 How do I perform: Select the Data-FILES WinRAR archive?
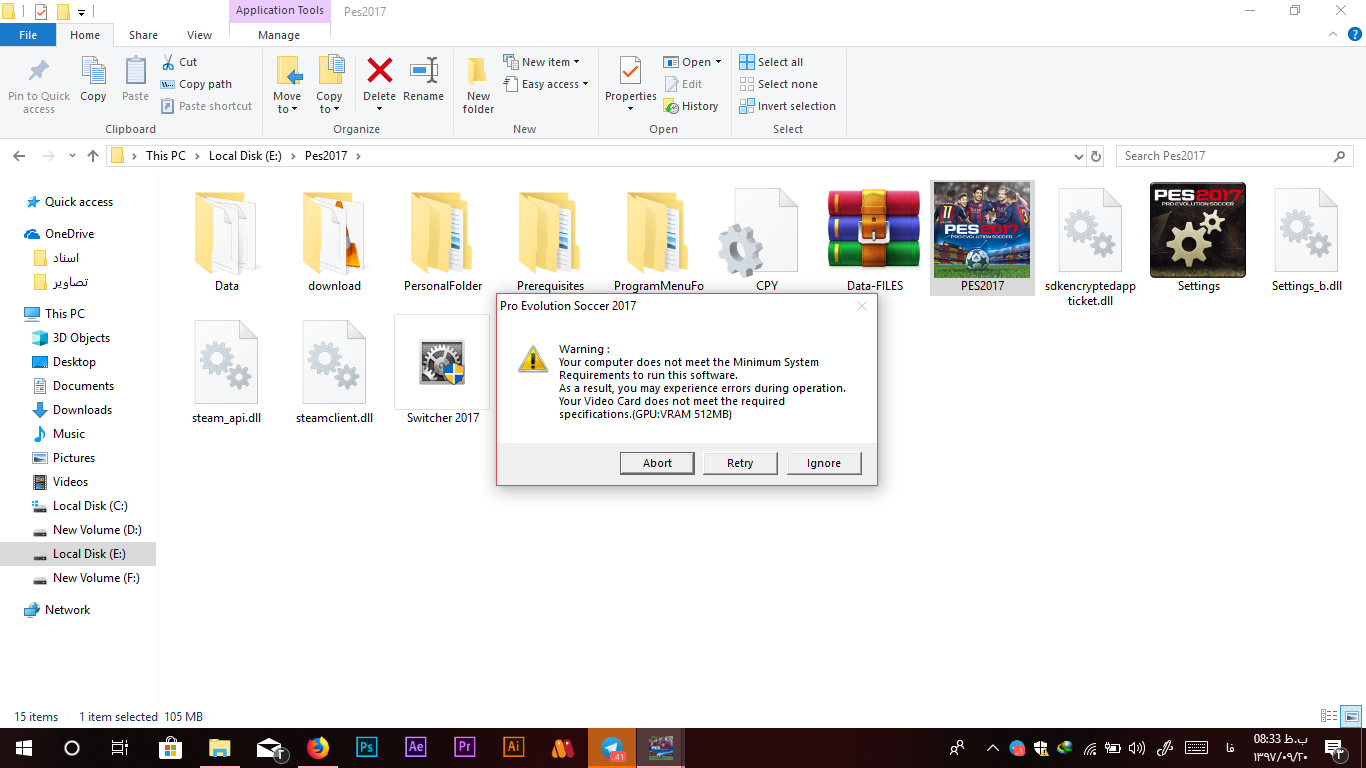coord(874,240)
